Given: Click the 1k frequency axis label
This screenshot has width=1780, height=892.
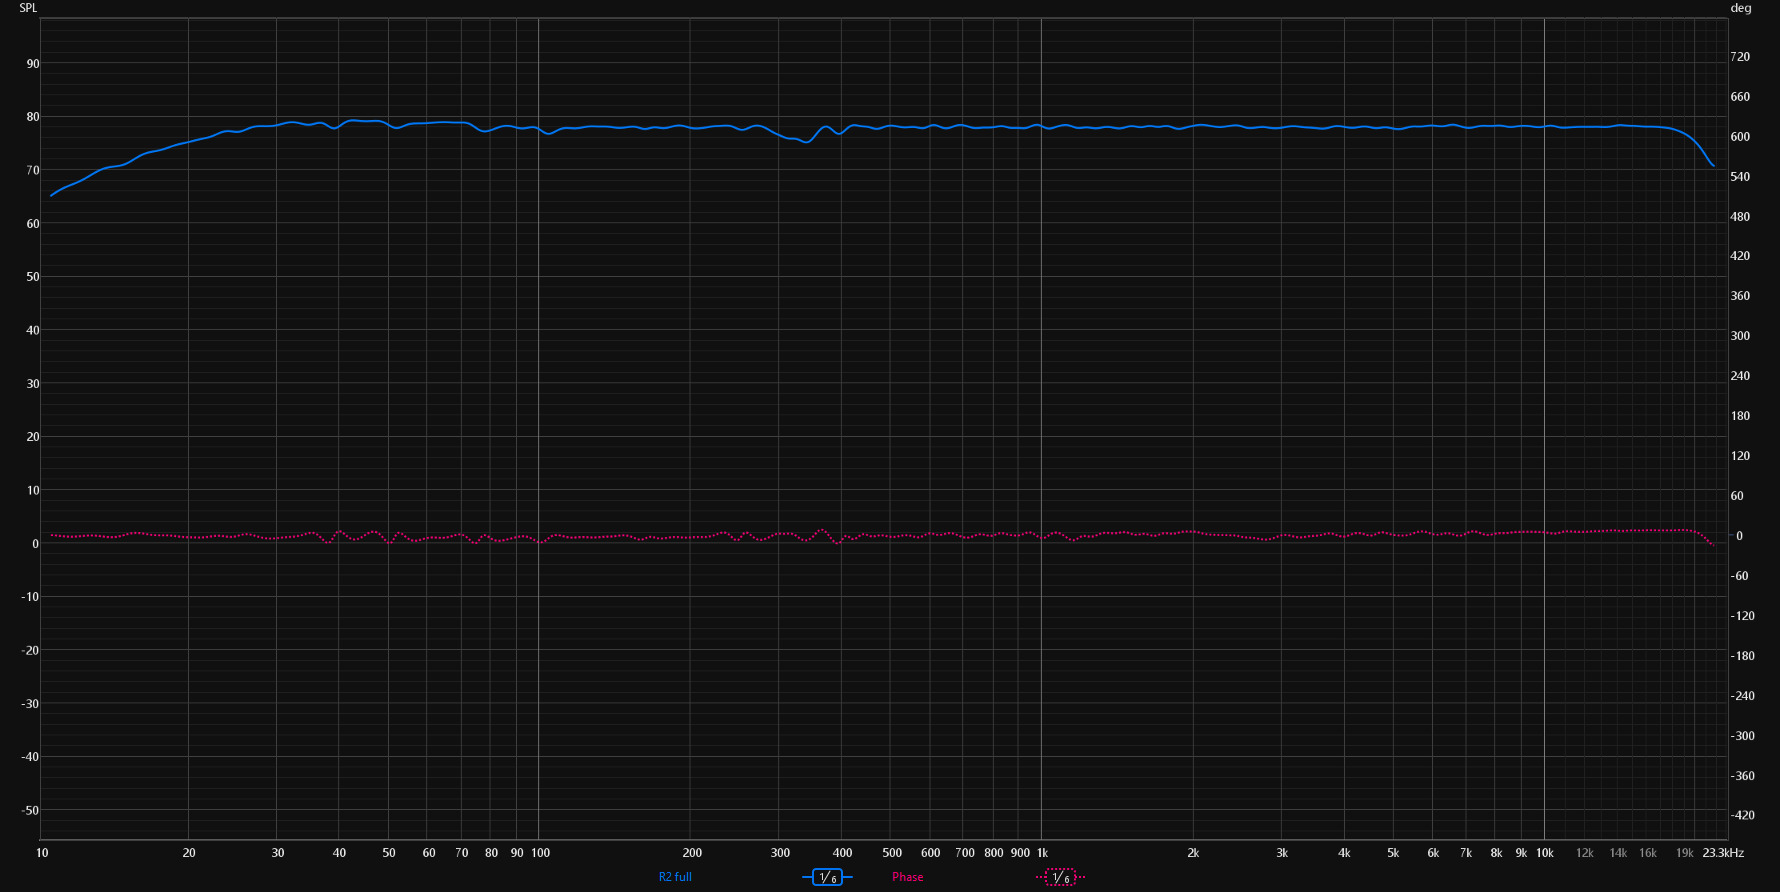Looking at the screenshot, I should pos(1042,853).
